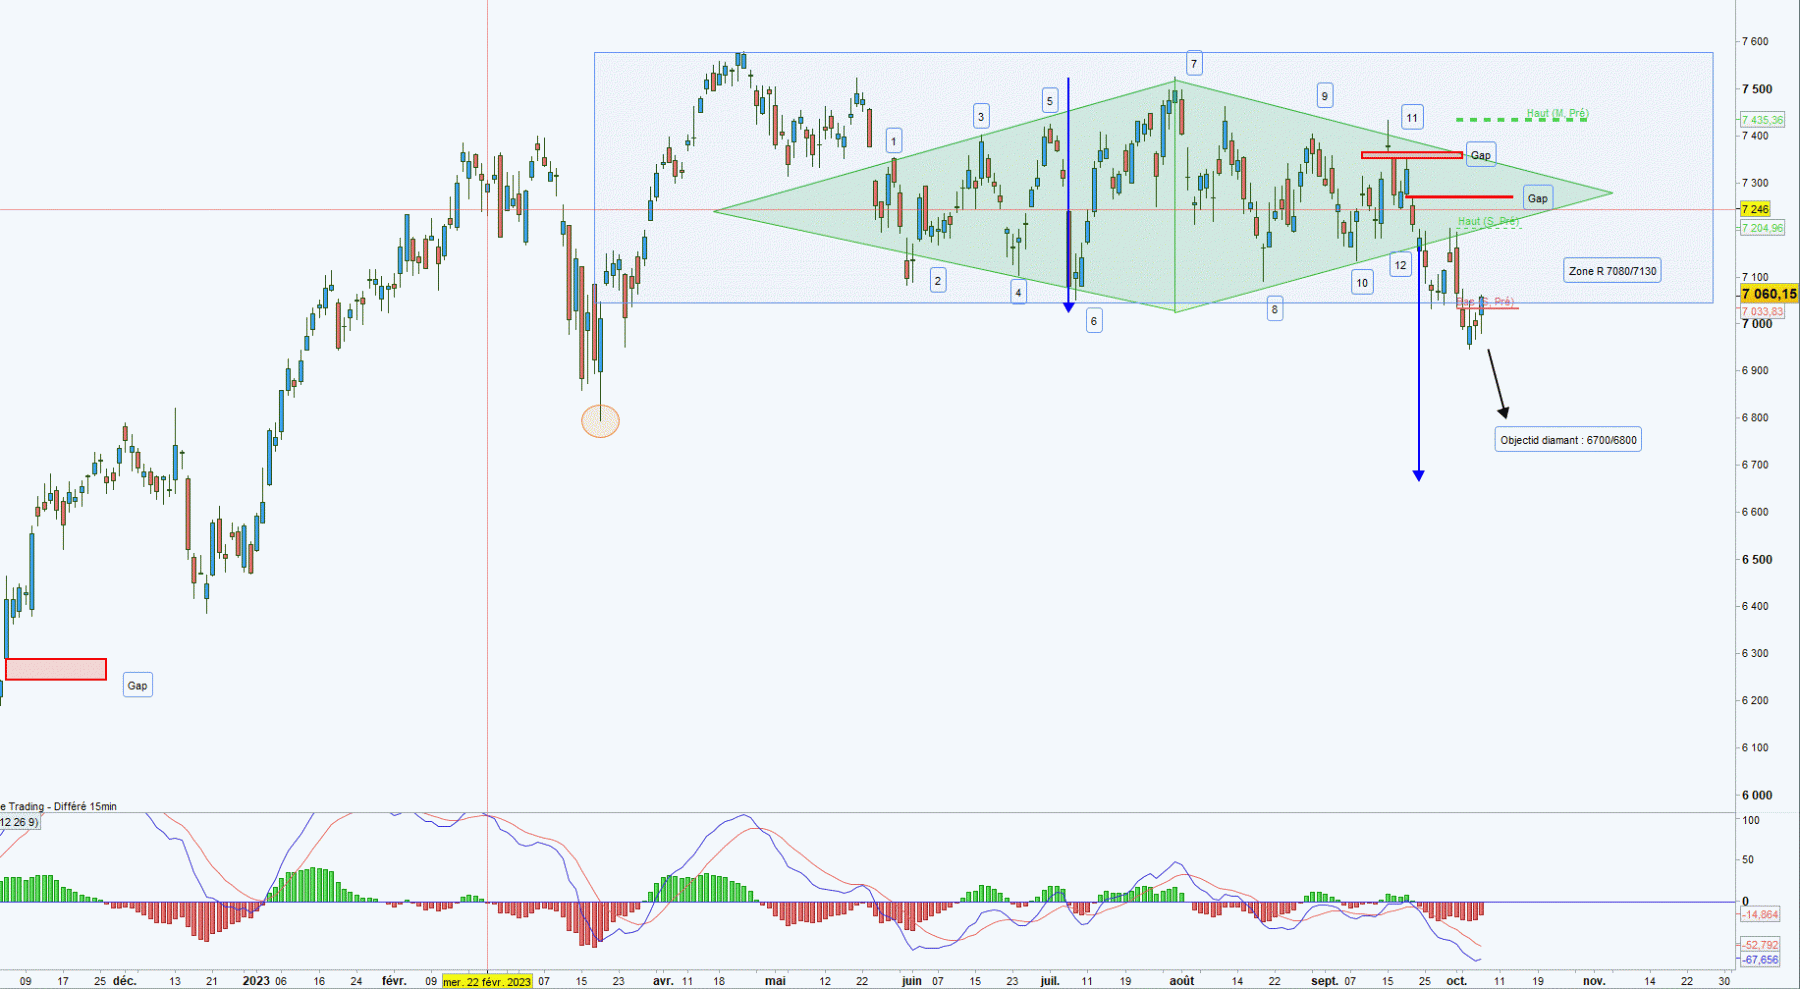Image resolution: width=1800 pixels, height=989 pixels.
Task: Select the red December gap rectangle
Action: tap(56, 669)
